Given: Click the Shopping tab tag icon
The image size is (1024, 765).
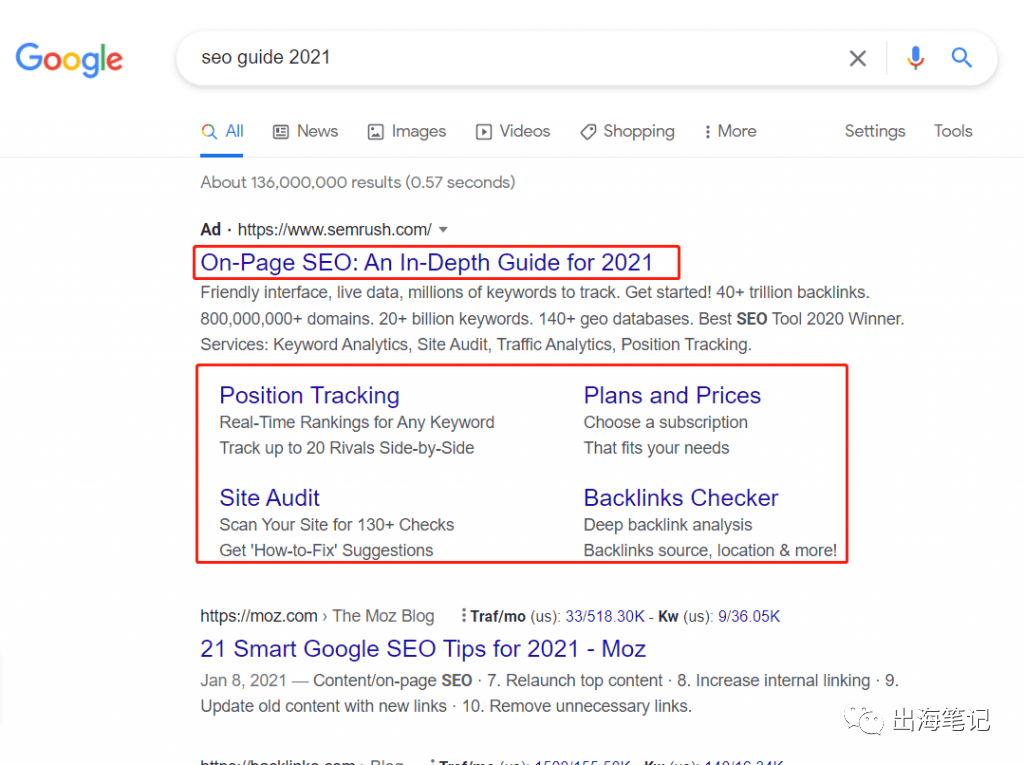Looking at the screenshot, I should coord(588,132).
